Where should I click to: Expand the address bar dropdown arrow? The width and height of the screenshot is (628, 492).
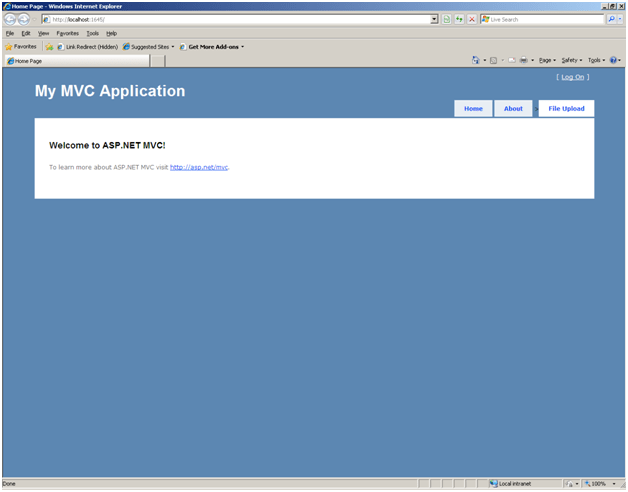pos(434,19)
